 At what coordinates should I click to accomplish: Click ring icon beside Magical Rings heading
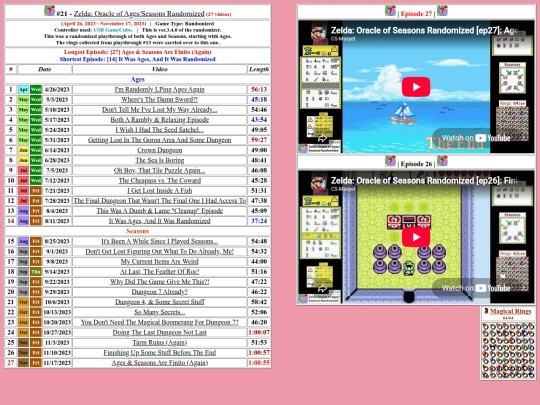(486, 311)
